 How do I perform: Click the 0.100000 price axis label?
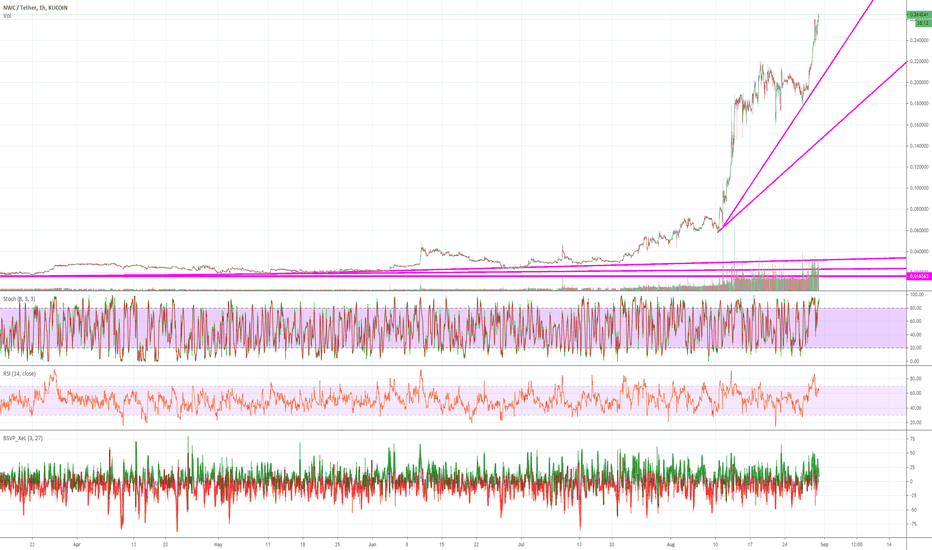coord(919,188)
